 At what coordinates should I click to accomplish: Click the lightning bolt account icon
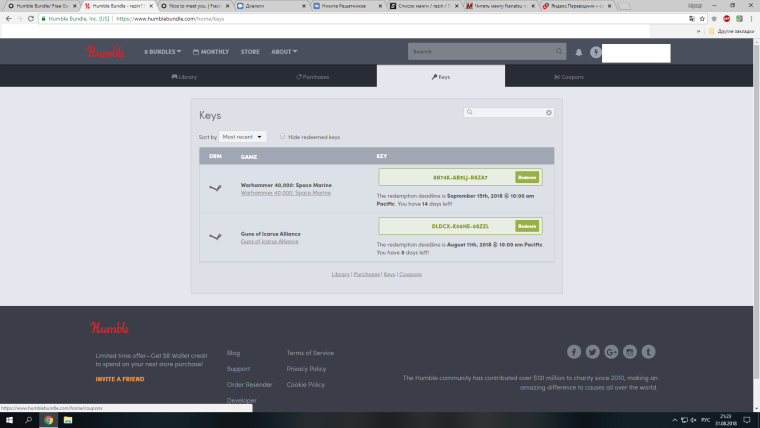coord(595,52)
